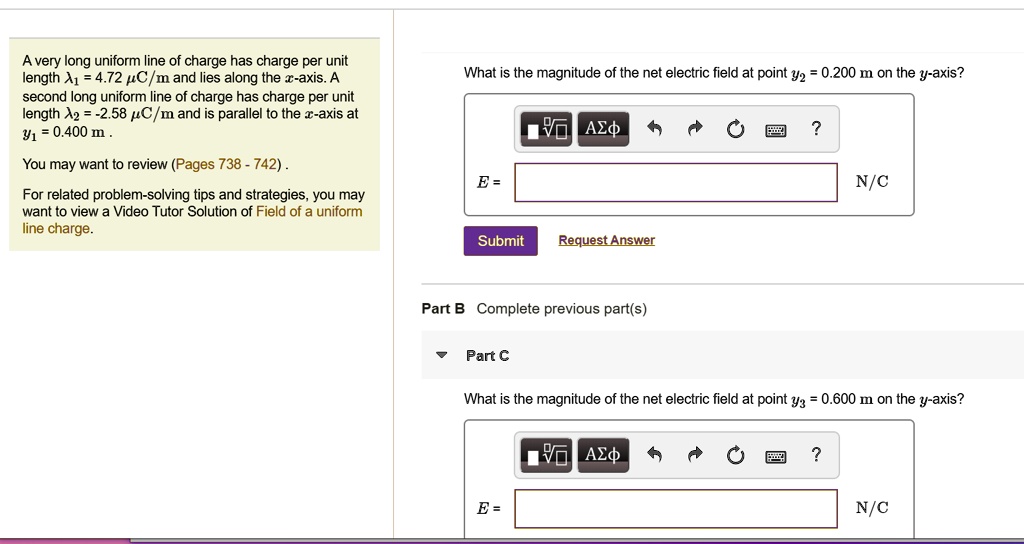
Task: Click undo arrow in the 0.200 m answer toolbar
Action: pyautogui.click(x=655, y=129)
